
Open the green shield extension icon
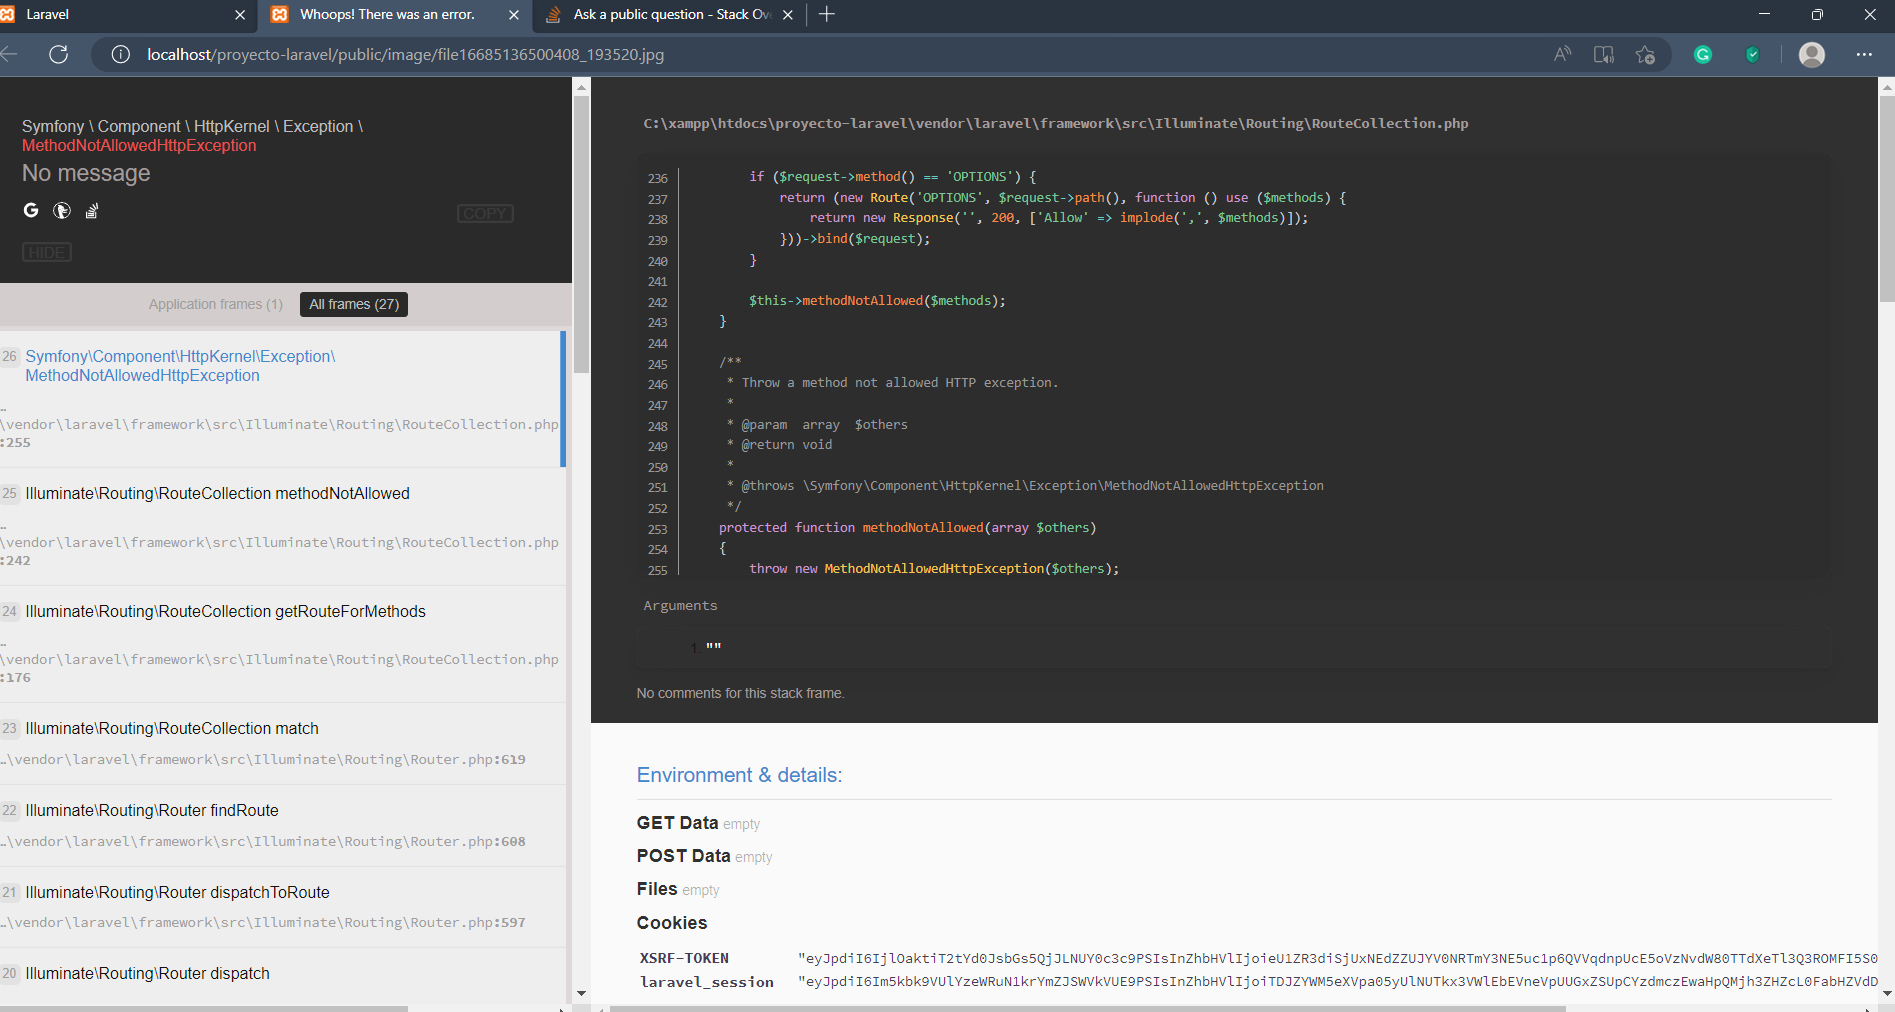(x=1752, y=54)
